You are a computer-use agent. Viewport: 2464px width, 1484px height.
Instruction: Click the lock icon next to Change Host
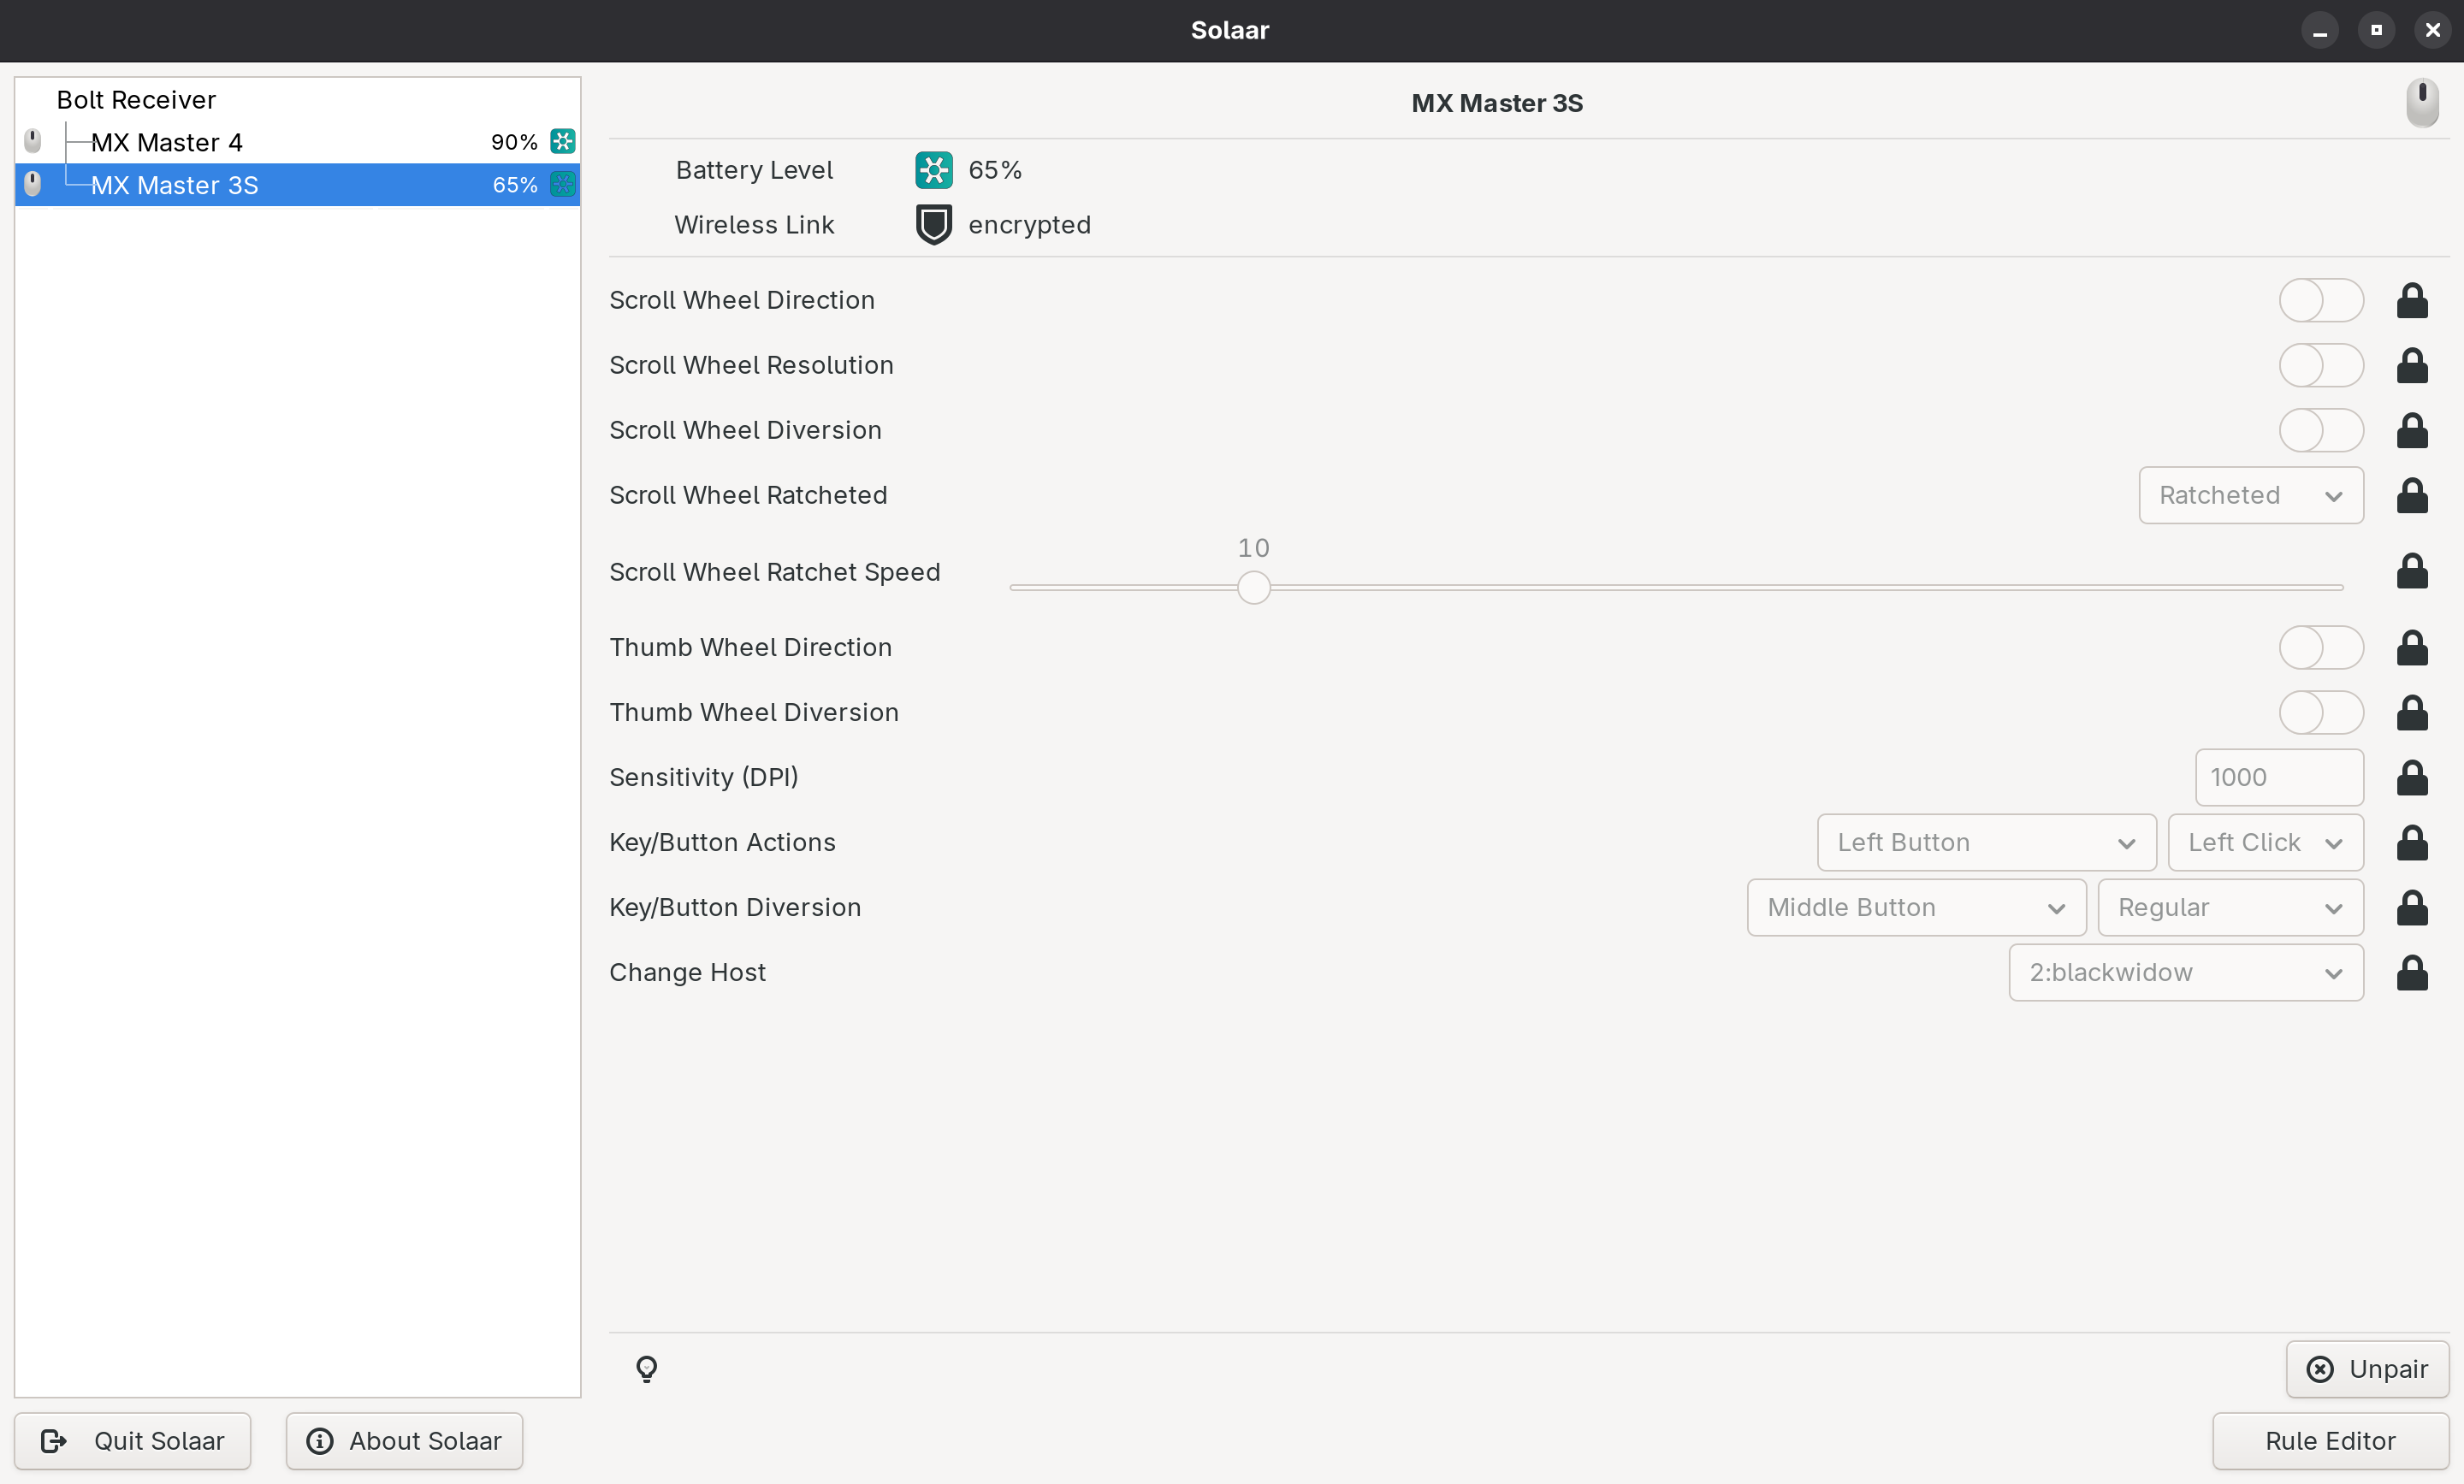coord(2411,972)
